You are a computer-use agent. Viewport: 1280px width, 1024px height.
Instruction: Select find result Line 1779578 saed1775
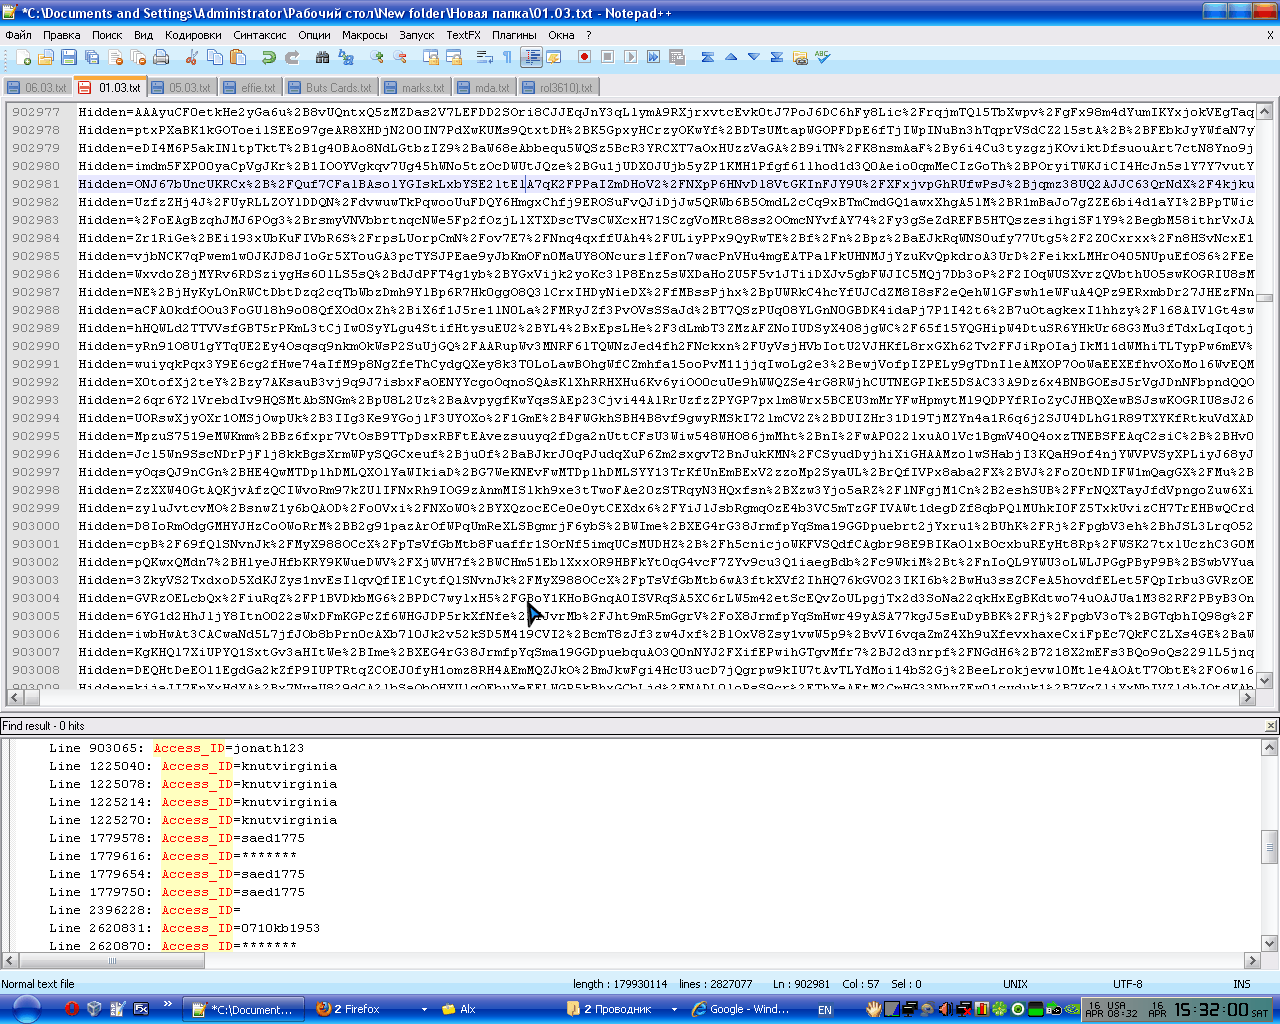tap(177, 838)
